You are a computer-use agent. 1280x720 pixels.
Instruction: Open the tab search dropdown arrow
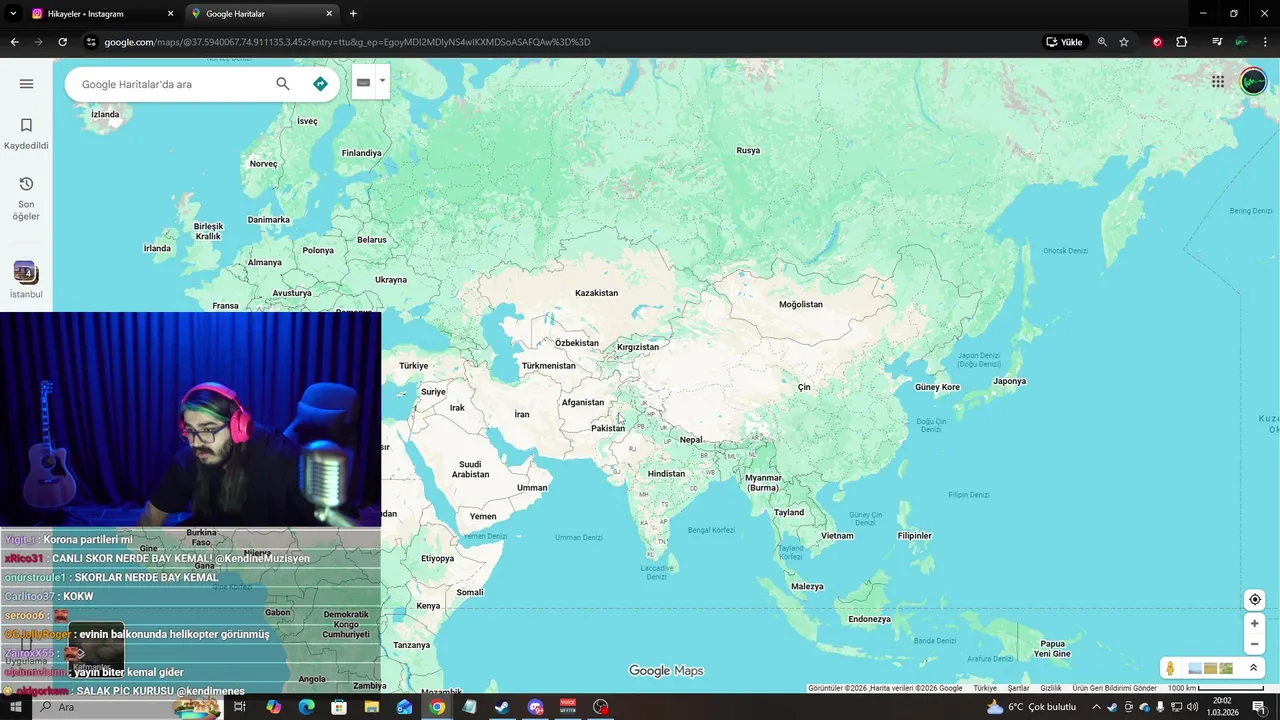[13, 14]
